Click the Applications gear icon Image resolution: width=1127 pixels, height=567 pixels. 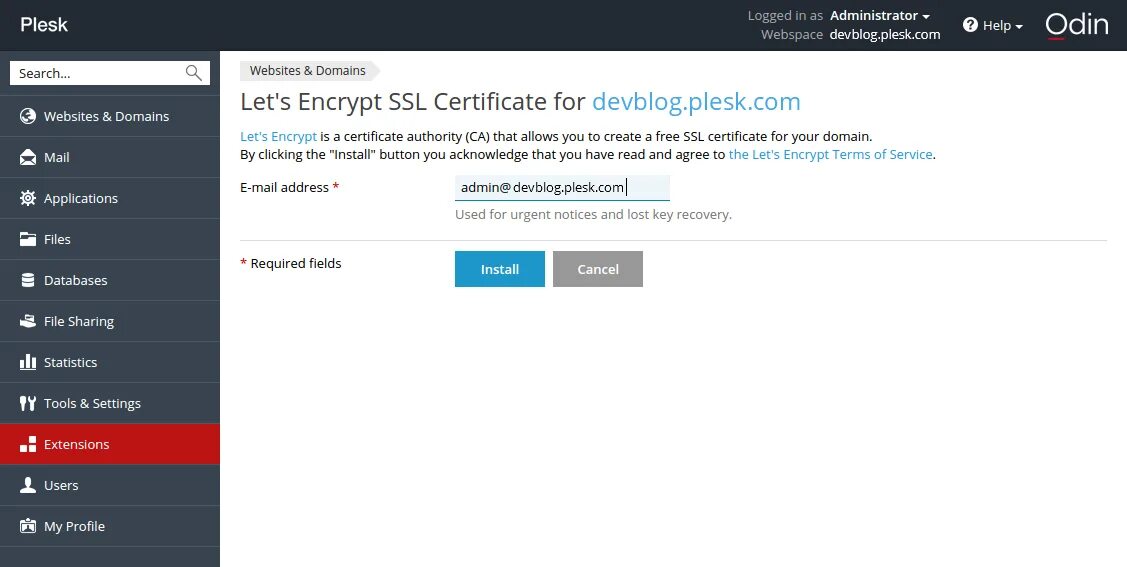pyautogui.click(x=28, y=198)
